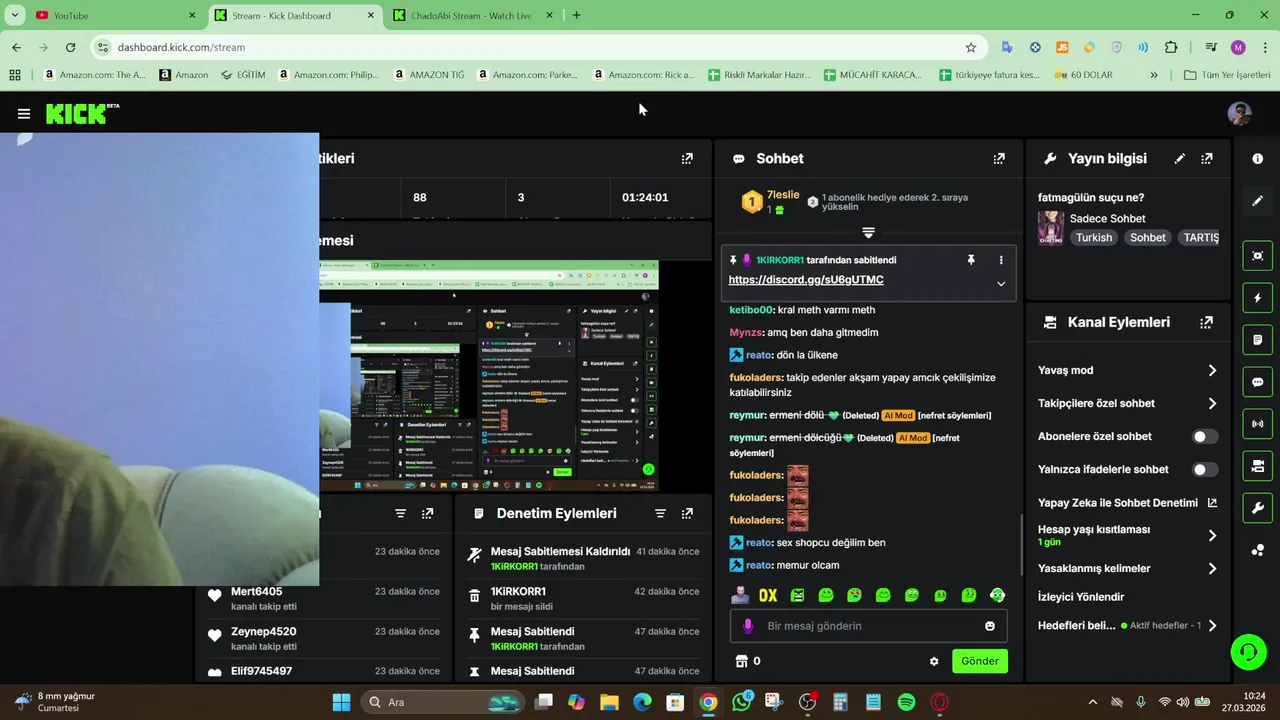Select the stream preview icon in sidebar
1280x720 pixels.
pos(1257,256)
